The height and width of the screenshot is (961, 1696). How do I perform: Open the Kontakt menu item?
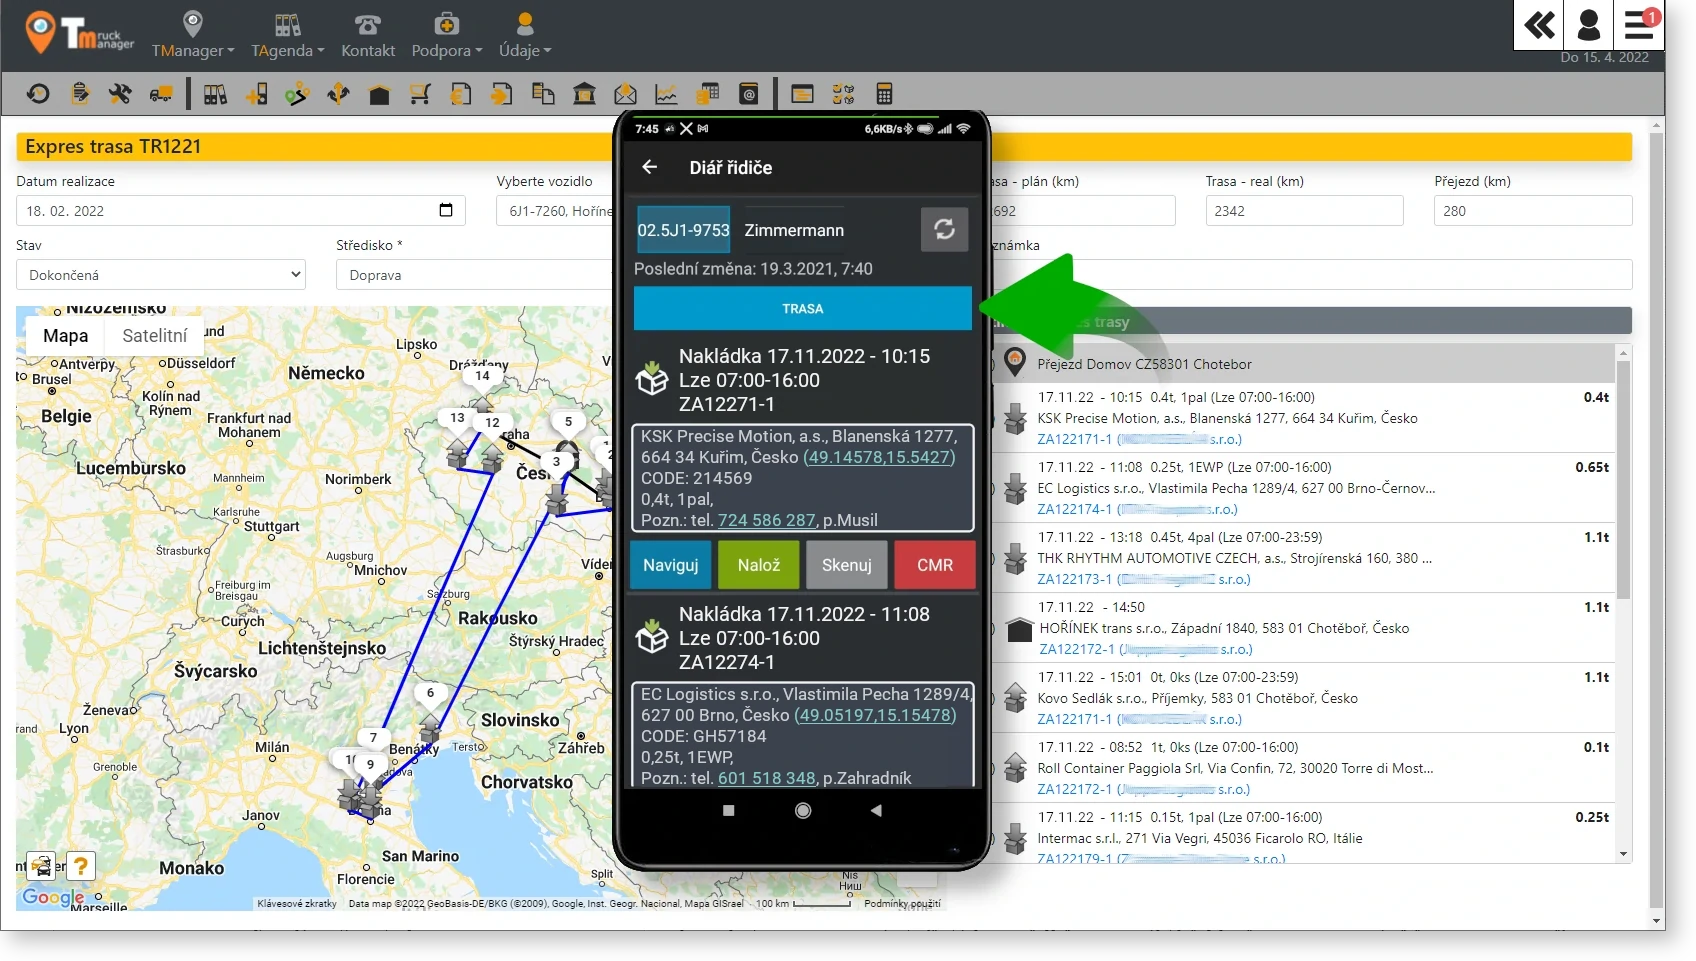368,34
